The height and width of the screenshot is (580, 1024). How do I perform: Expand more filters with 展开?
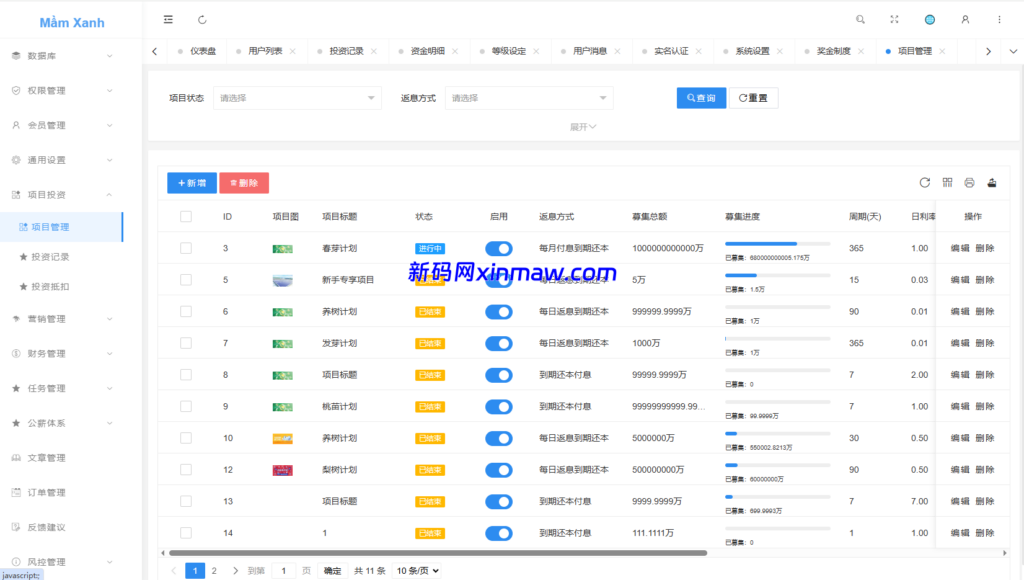[583, 127]
